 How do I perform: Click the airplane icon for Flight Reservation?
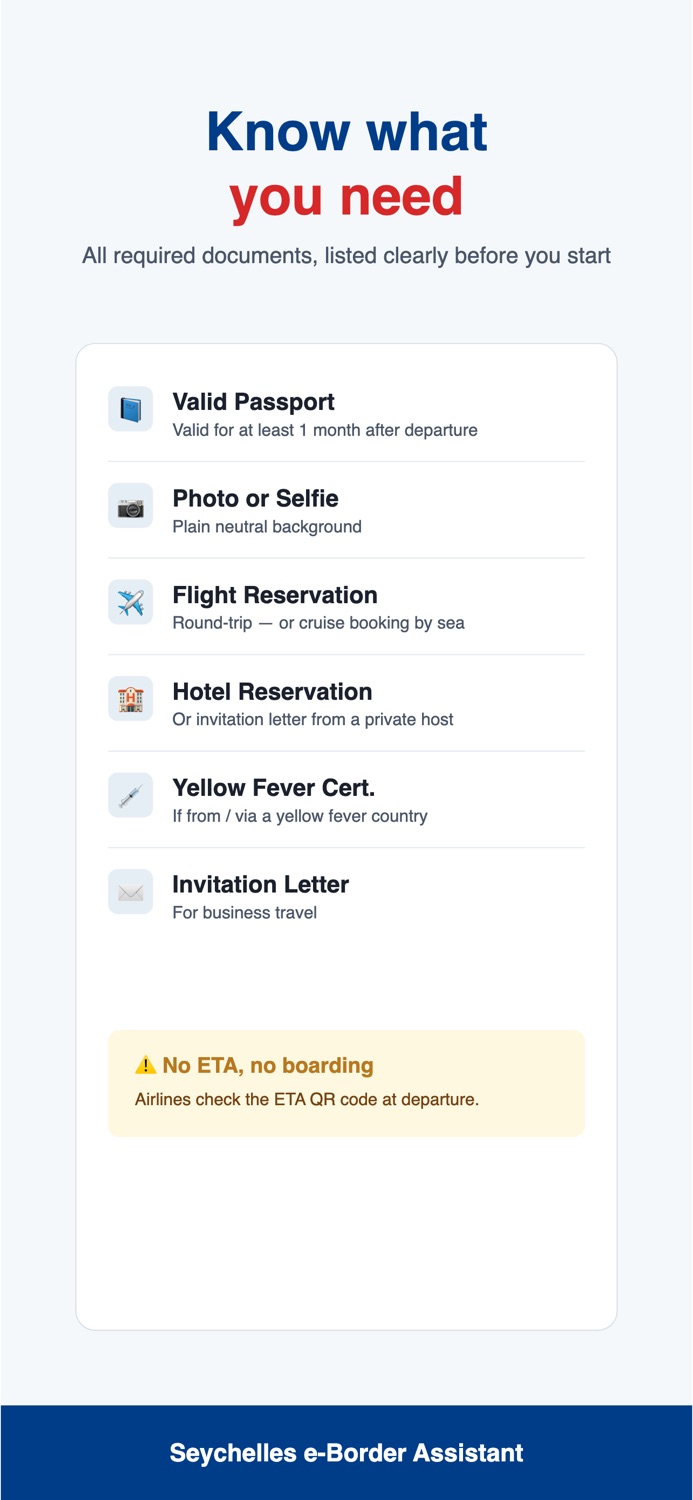[130, 602]
